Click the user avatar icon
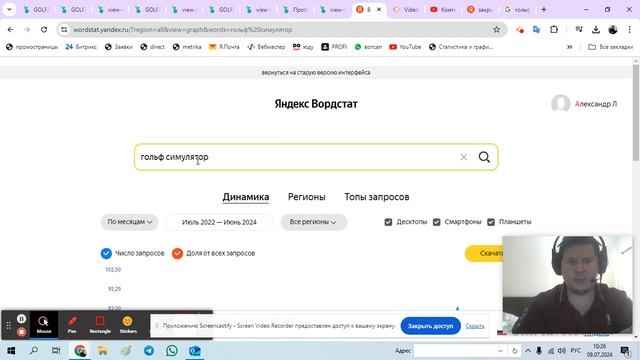640x360 pixels. pyautogui.click(x=560, y=104)
